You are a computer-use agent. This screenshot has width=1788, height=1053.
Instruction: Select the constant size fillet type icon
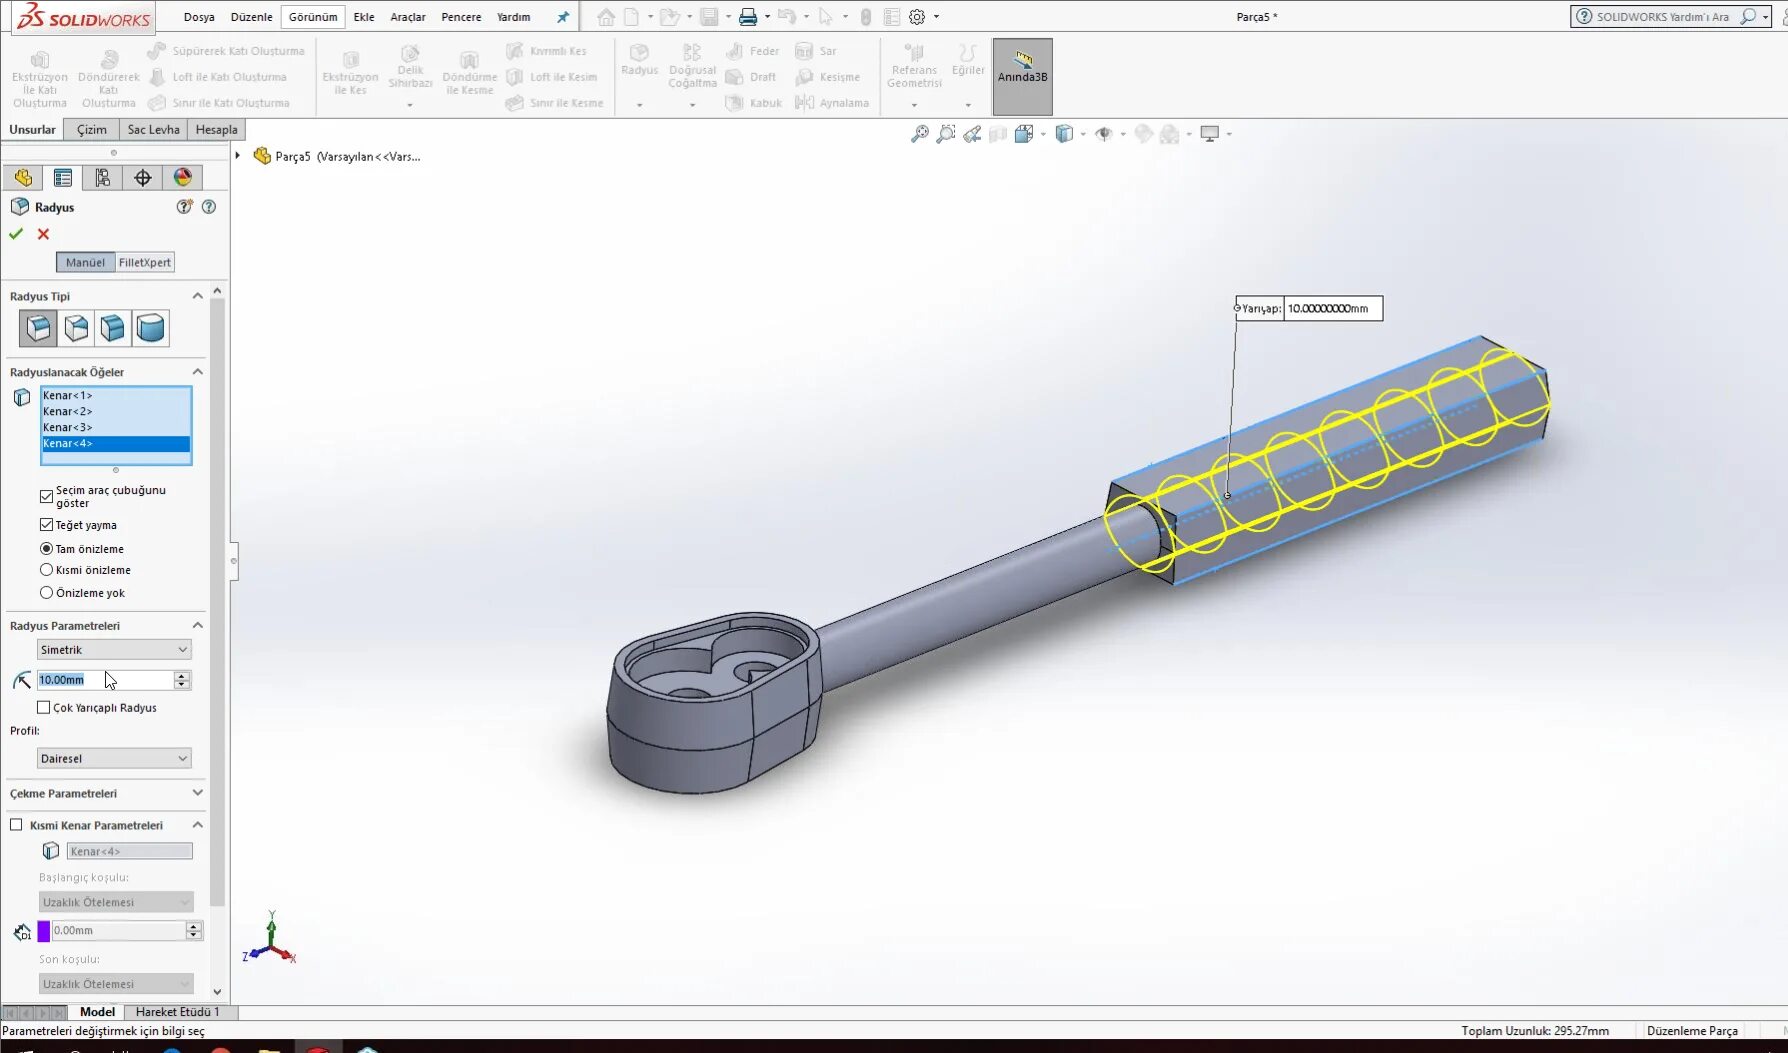tap(38, 328)
